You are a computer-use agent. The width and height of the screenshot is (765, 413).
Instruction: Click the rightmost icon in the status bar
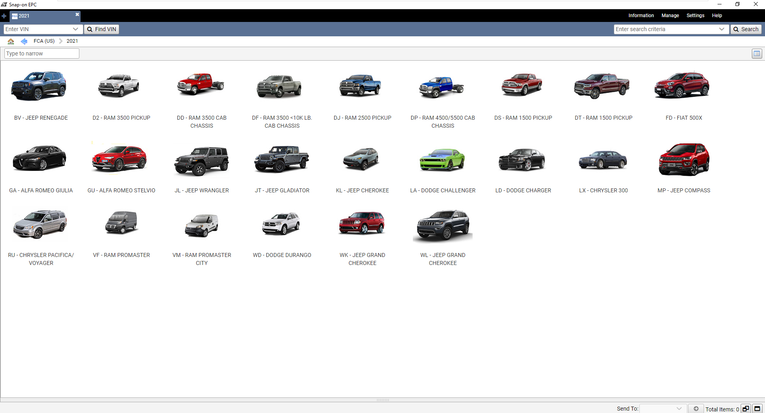click(757, 408)
